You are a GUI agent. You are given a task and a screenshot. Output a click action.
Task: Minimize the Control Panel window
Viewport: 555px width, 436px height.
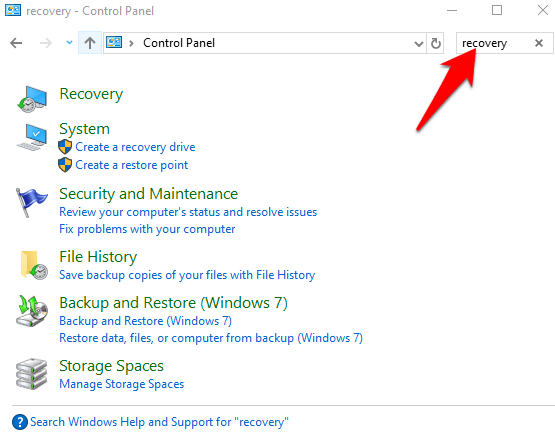pos(452,10)
